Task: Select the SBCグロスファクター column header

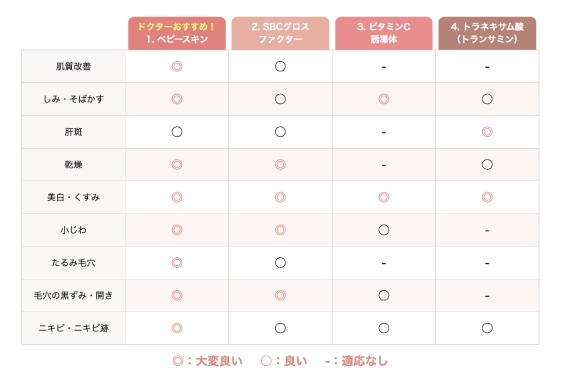Action: pyautogui.click(x=280, y=33)
